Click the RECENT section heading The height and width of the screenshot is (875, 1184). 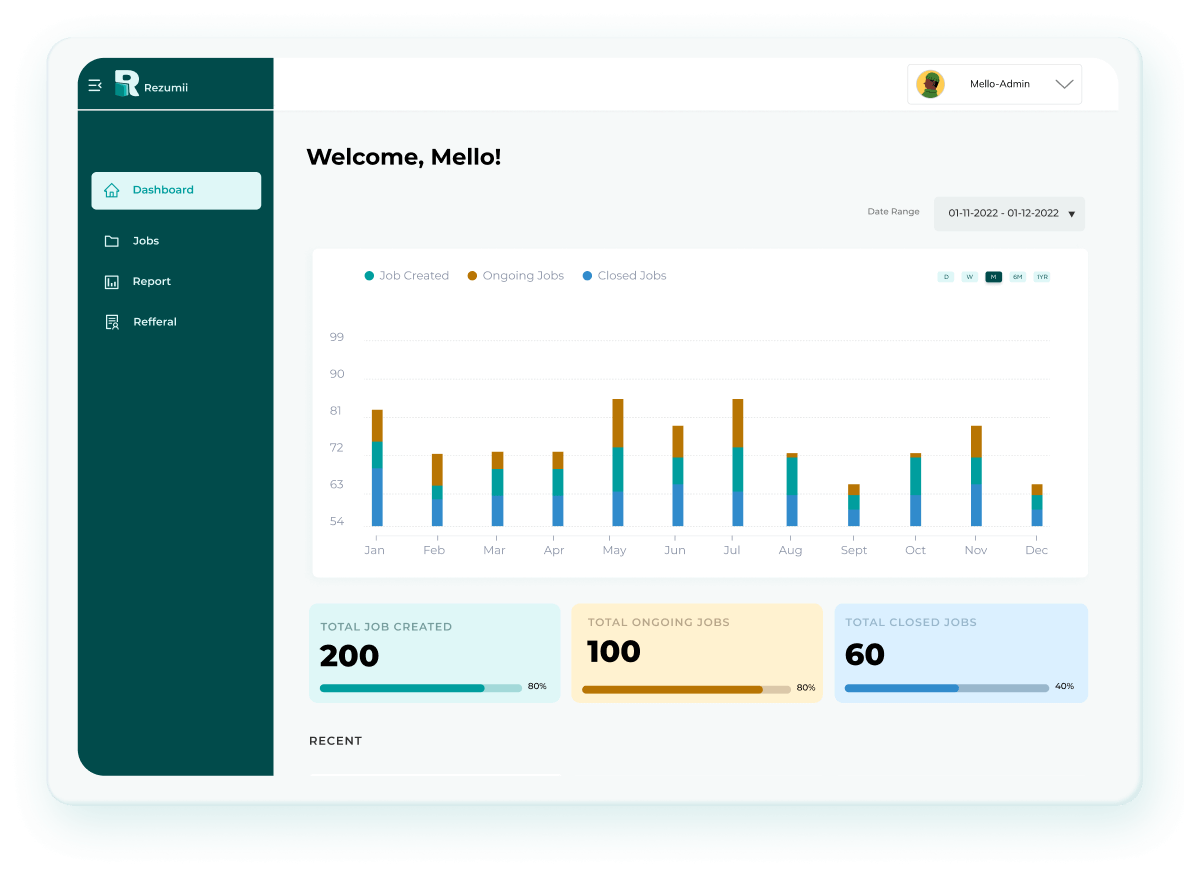coord(335,741)
